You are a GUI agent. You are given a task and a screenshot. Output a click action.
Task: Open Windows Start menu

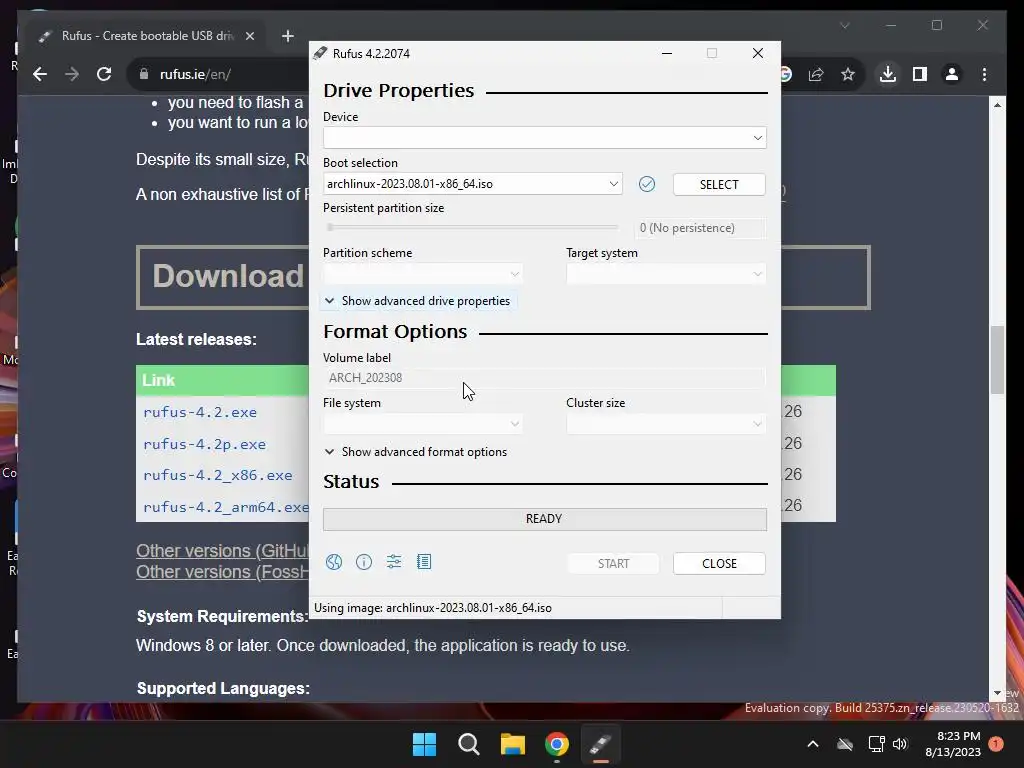click(x=424, y=744)
